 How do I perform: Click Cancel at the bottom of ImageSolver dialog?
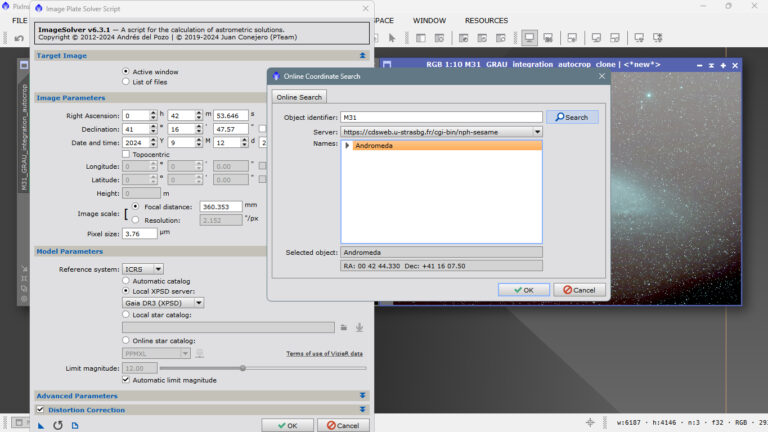[x=343, y=425]
